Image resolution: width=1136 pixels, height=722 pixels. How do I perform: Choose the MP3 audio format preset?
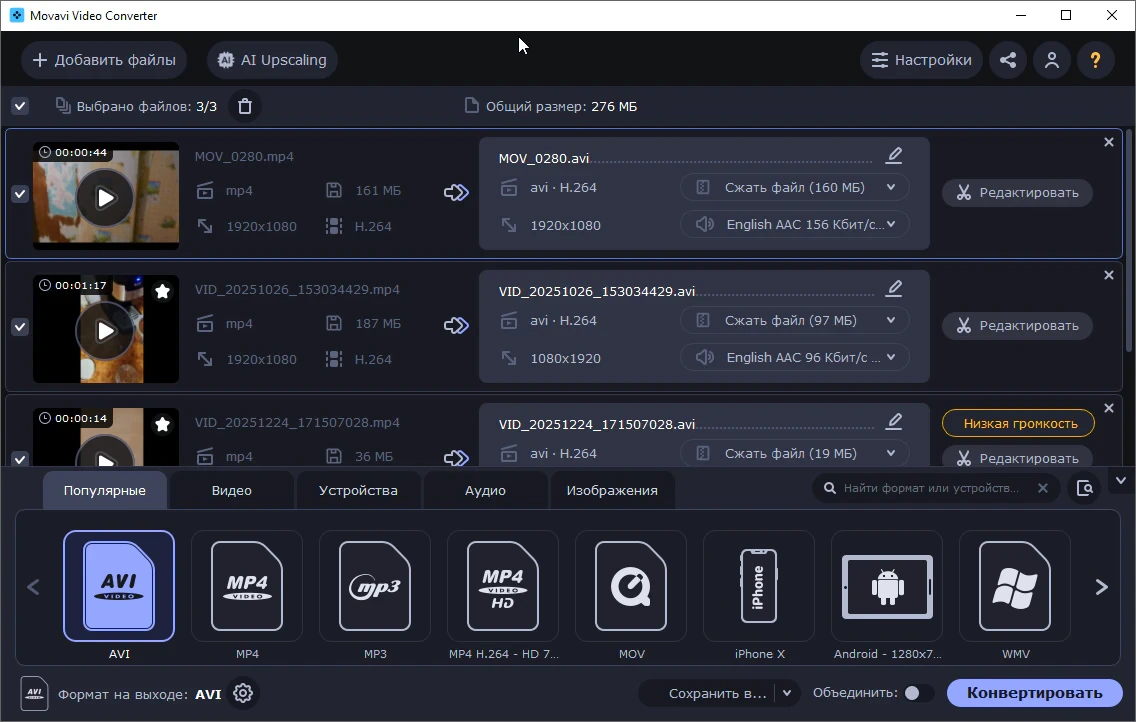click(375, 586)
